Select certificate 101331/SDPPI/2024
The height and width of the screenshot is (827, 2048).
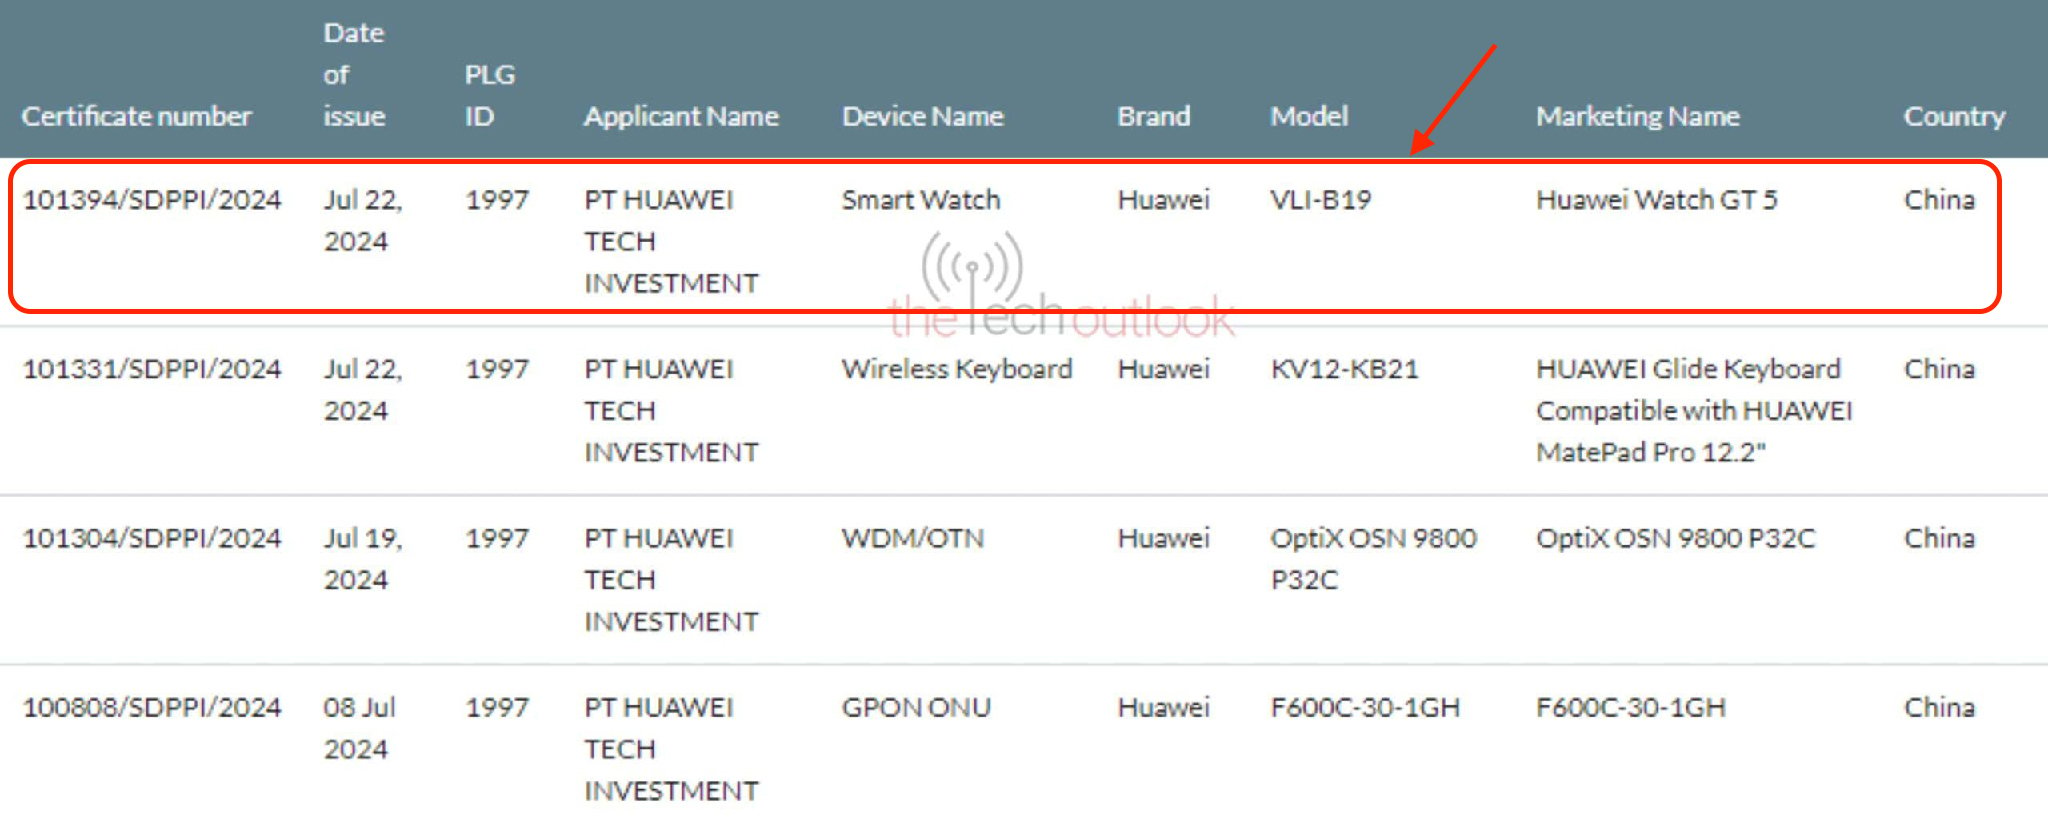pyautogui.click(x=152, y=369)
